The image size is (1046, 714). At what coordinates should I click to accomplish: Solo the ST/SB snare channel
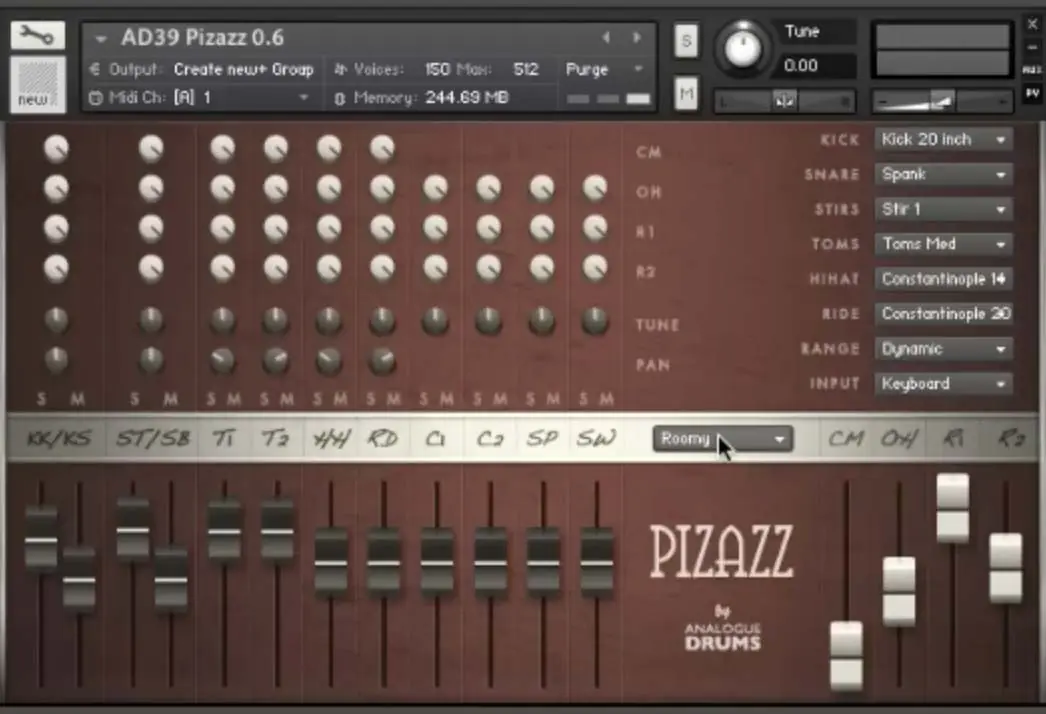pos(134,399)
